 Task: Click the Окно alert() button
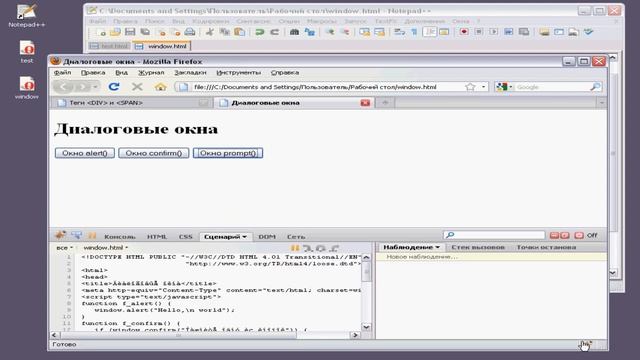[84, 153]
